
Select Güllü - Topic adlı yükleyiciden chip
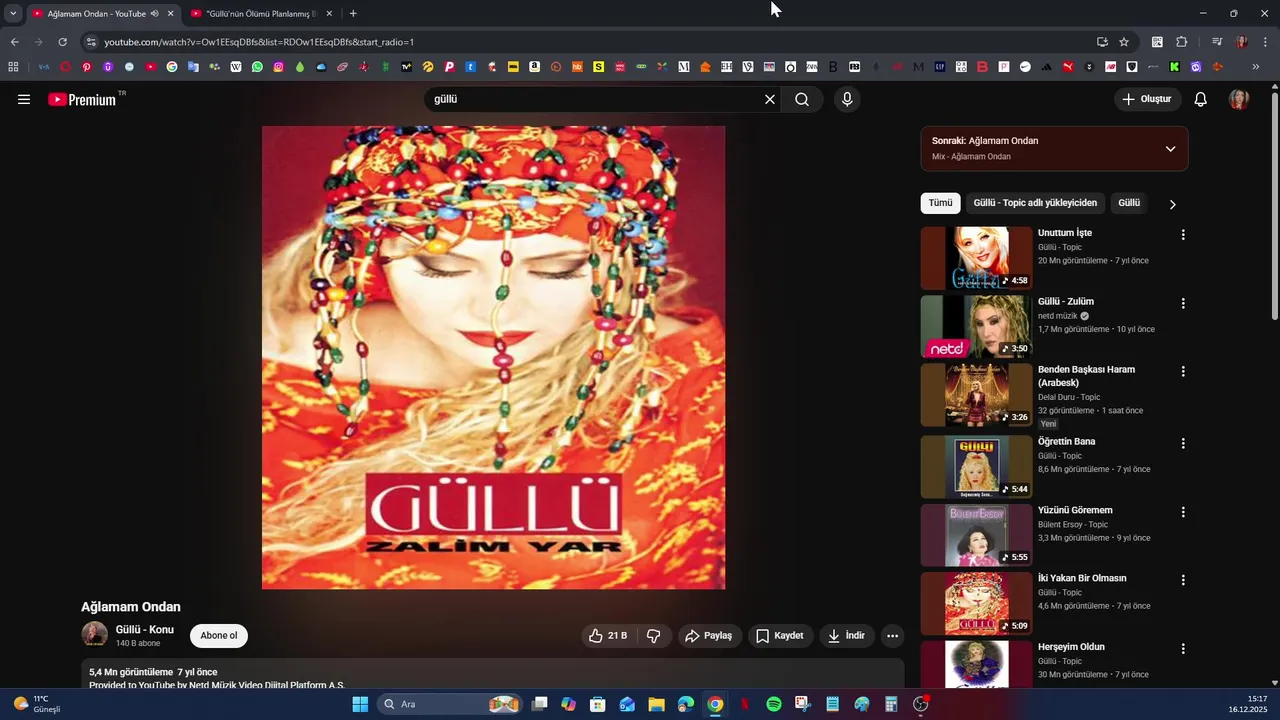click(x=1035, y=203)
